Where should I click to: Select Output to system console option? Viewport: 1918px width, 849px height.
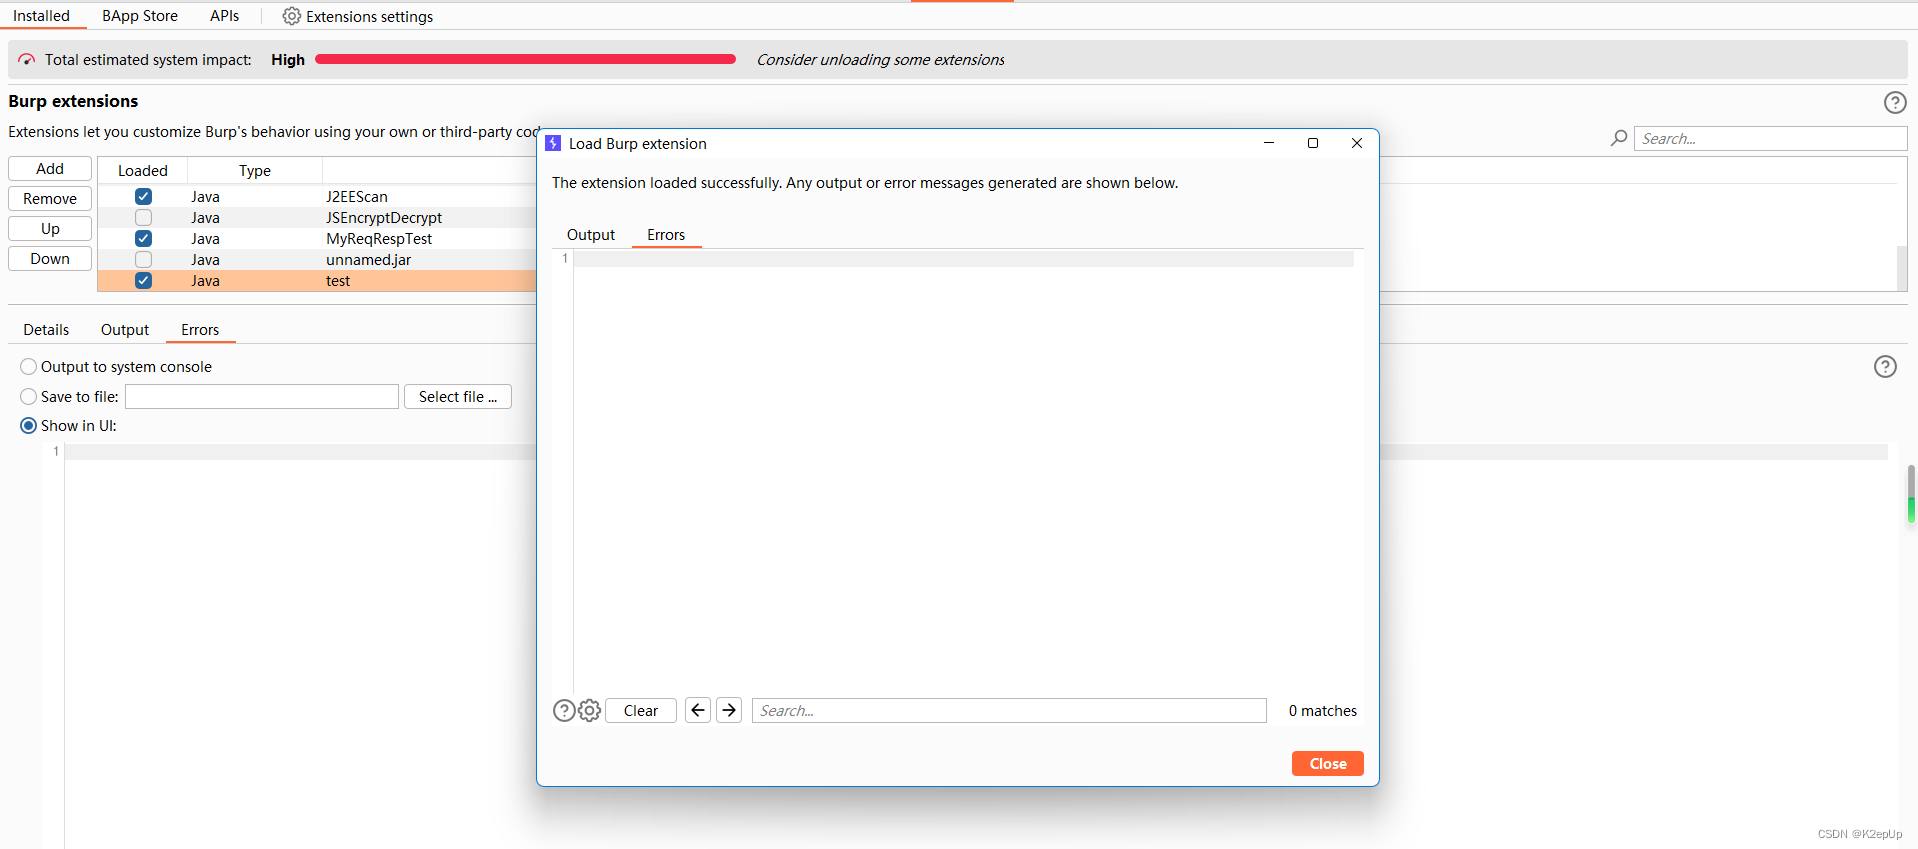pyautogui.click(x=28, y=367)
